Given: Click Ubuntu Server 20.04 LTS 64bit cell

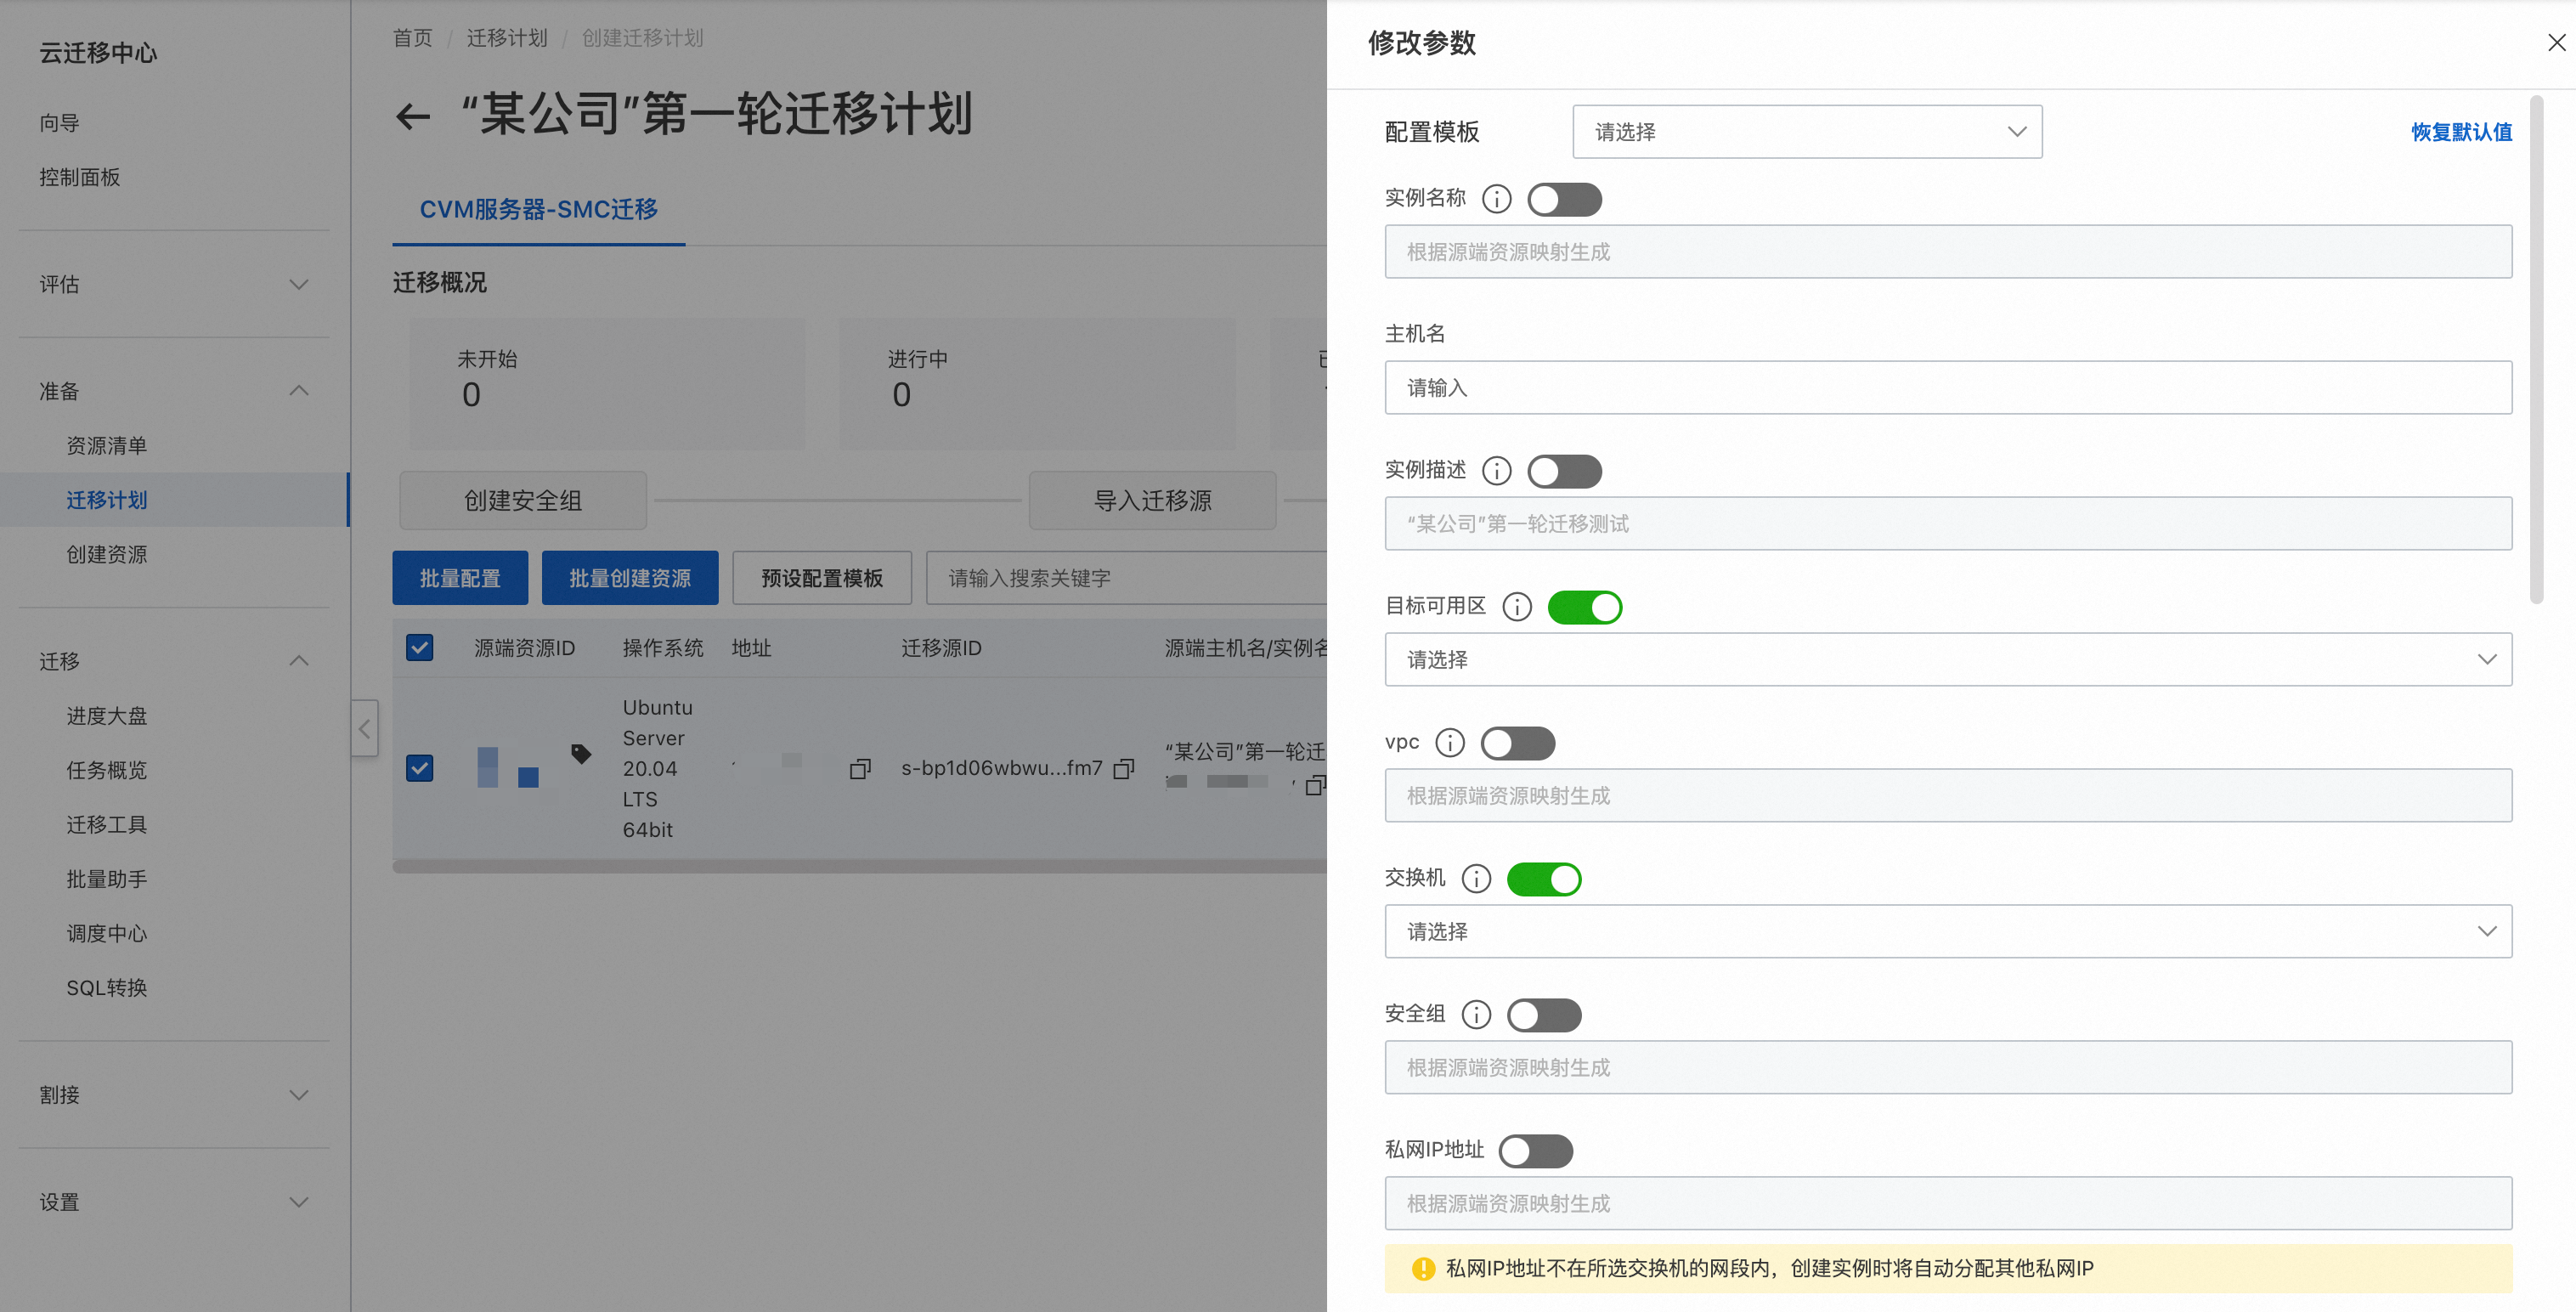Looking at the screenshot, I should click(x=657, y=768).
